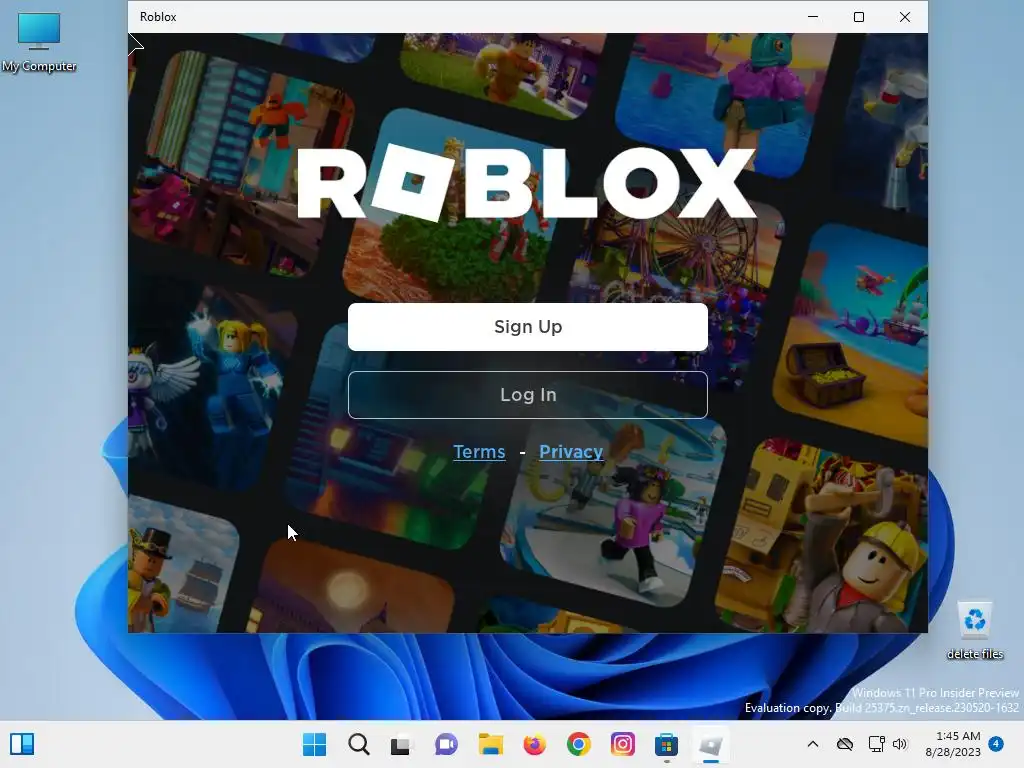Open the volume tray icon
The height and width of the screenshot is (768, 1024).
(x=901, y=744)
